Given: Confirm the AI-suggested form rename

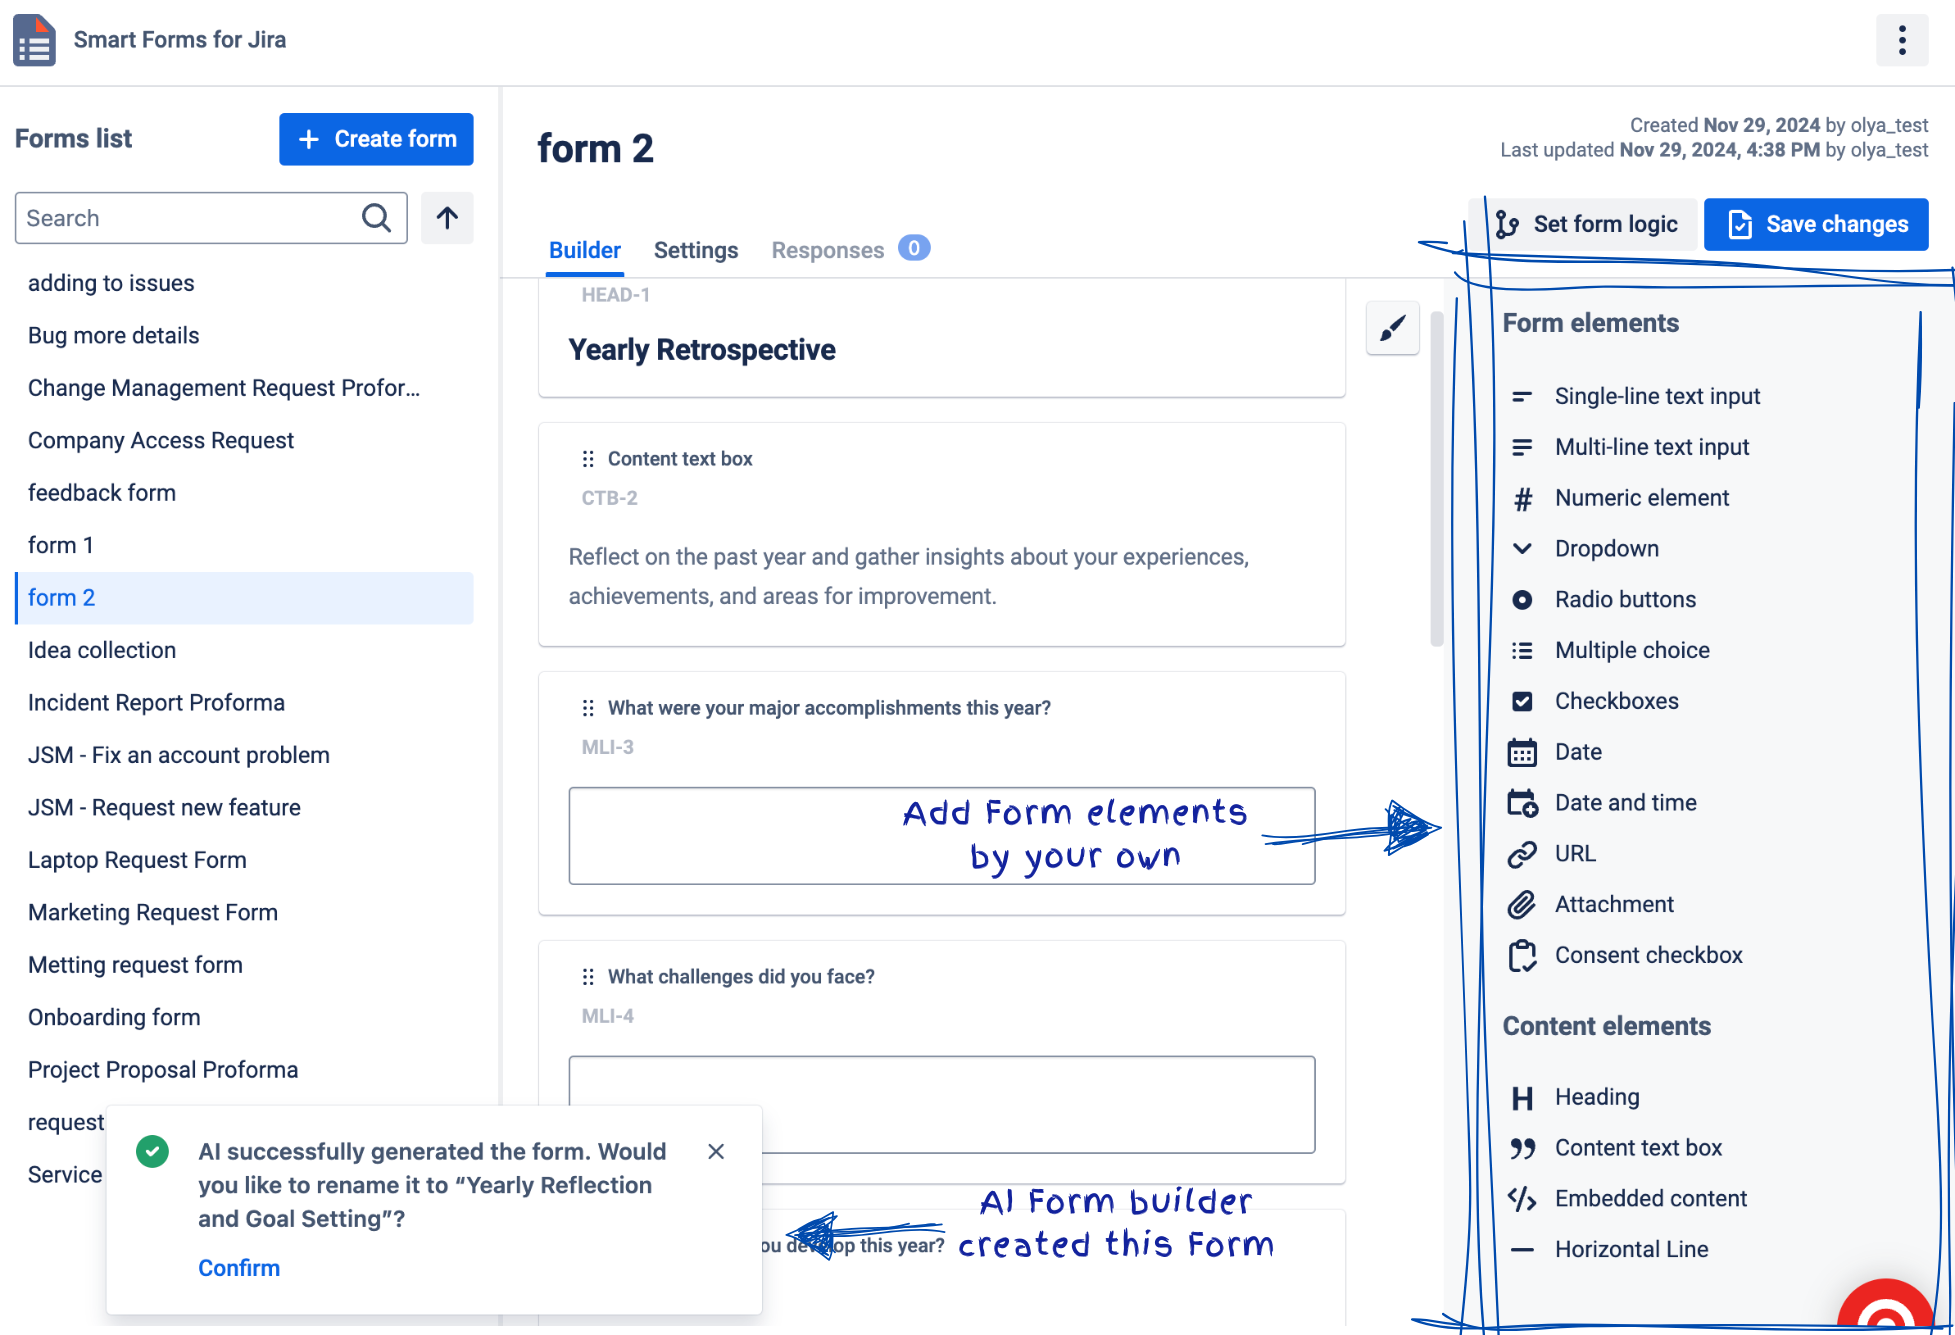Looking at the screenshot, I should pos(238,1267).
